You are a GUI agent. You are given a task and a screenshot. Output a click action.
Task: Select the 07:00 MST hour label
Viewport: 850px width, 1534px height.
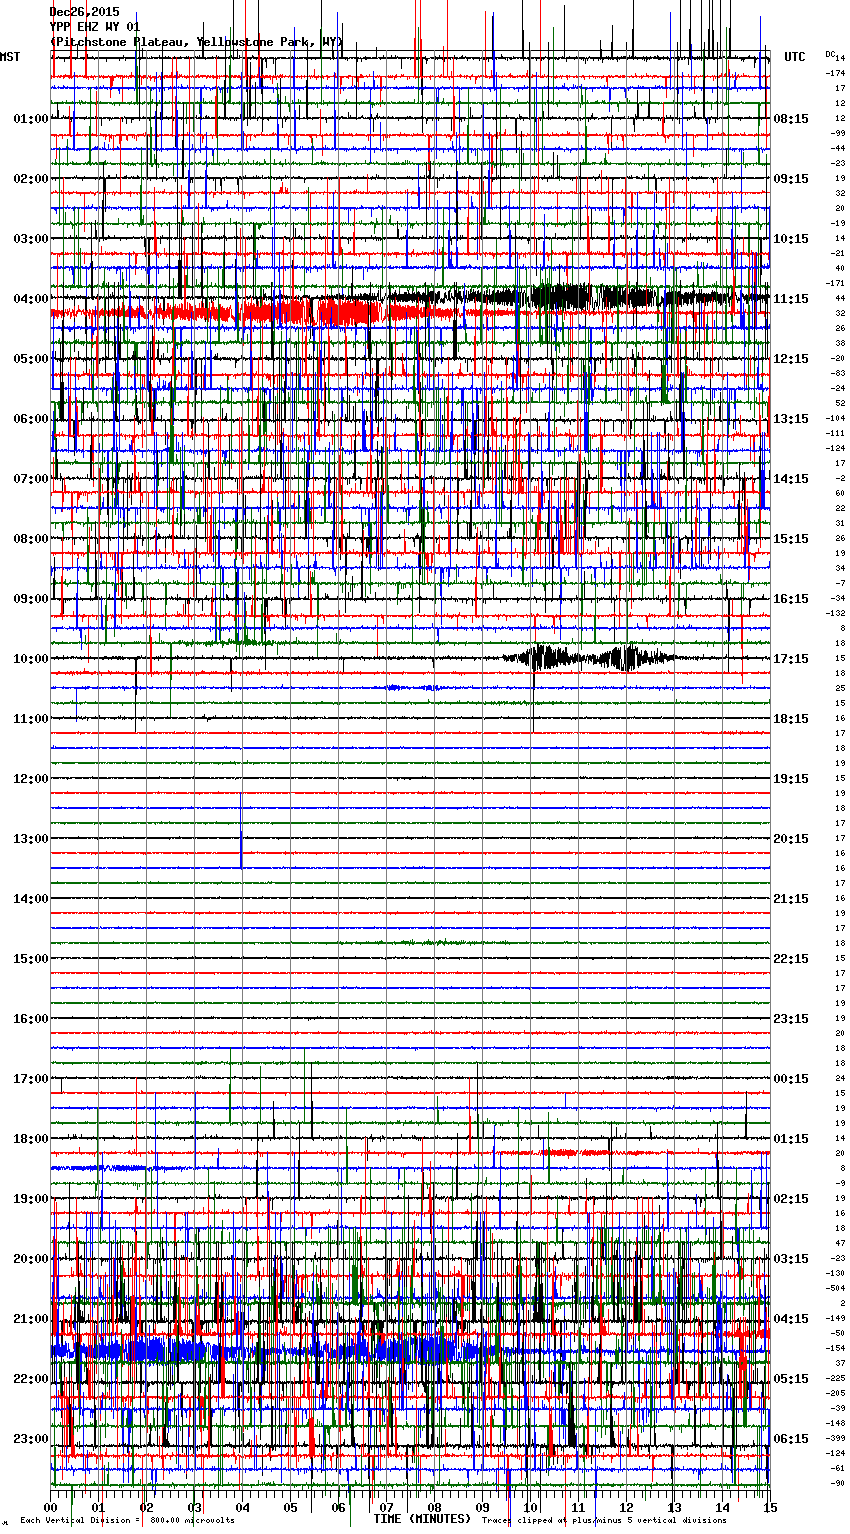click(x=31, y=479)
